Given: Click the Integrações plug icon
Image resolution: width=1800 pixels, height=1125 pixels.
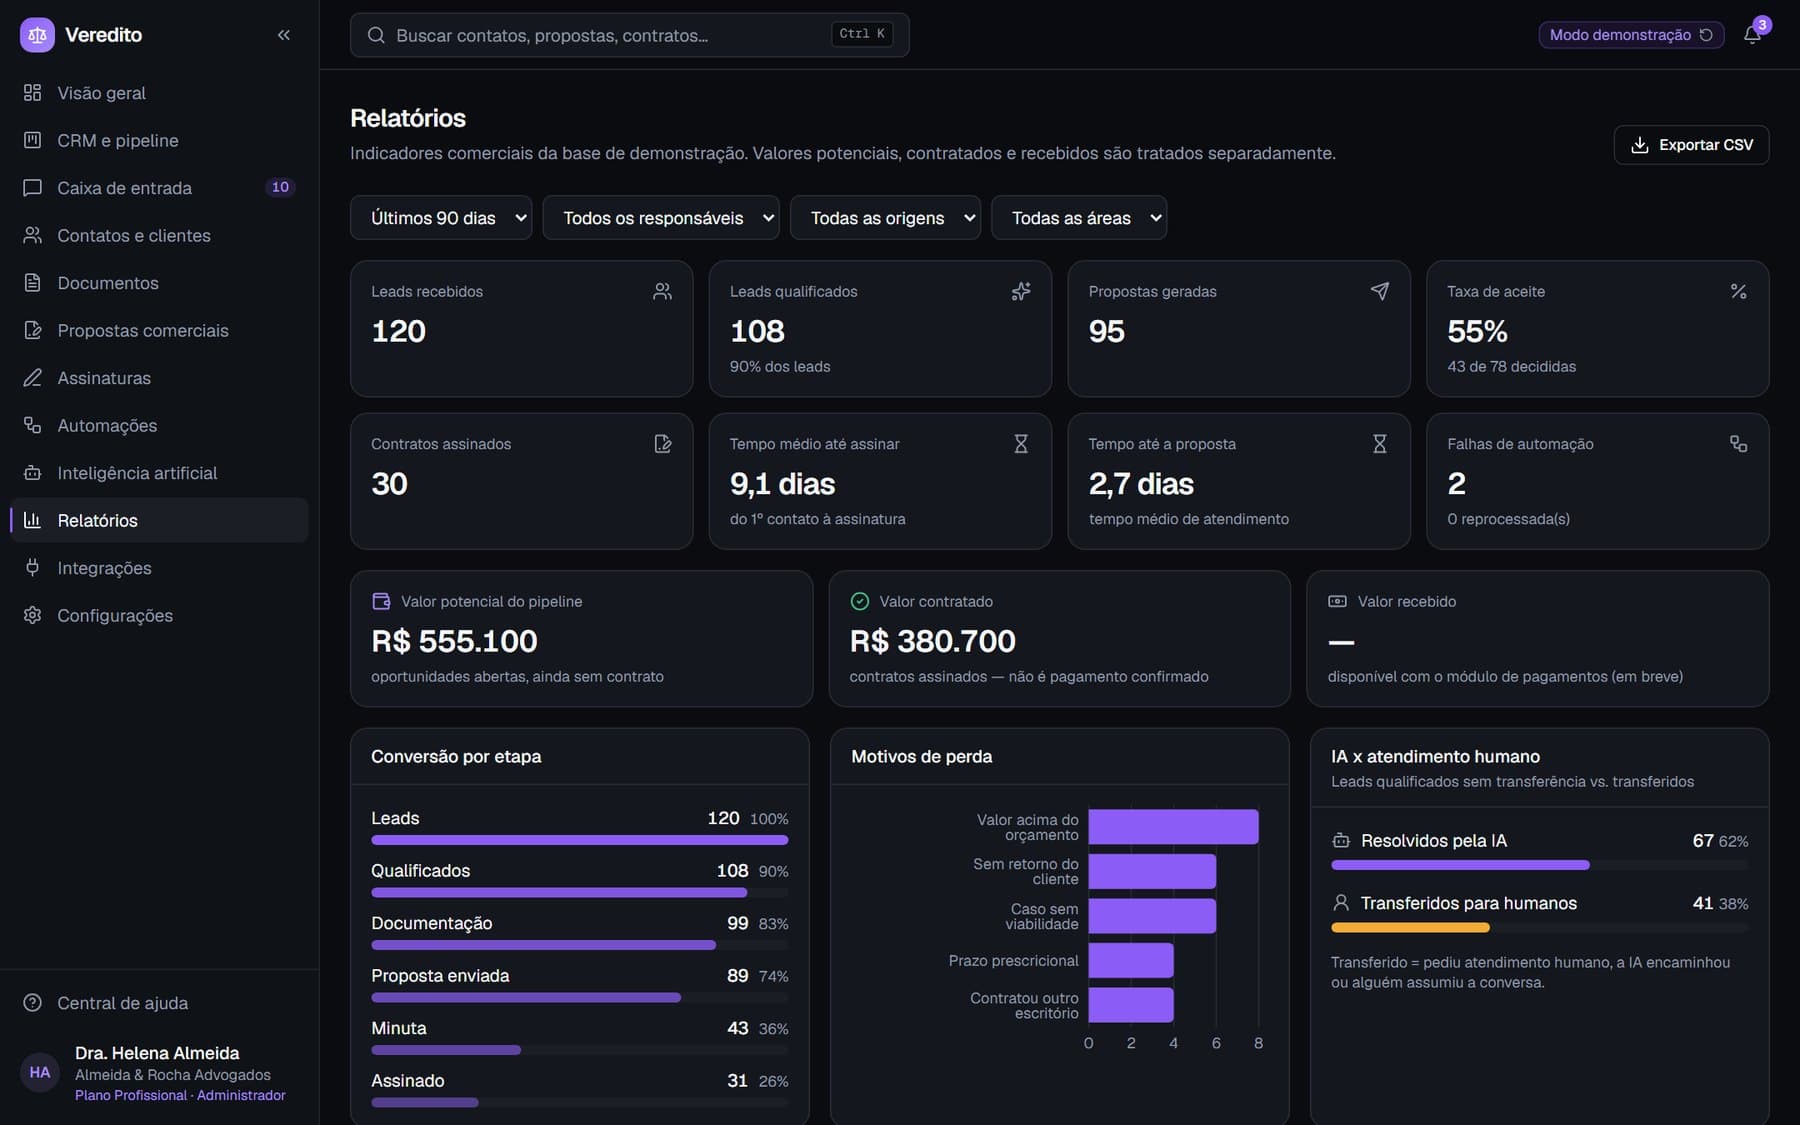Looking at the screenshot, I should point(33,568).
